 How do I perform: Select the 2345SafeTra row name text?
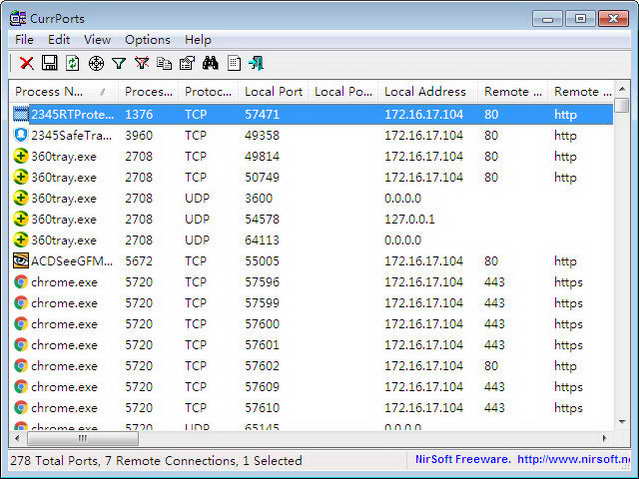(71, 135)
